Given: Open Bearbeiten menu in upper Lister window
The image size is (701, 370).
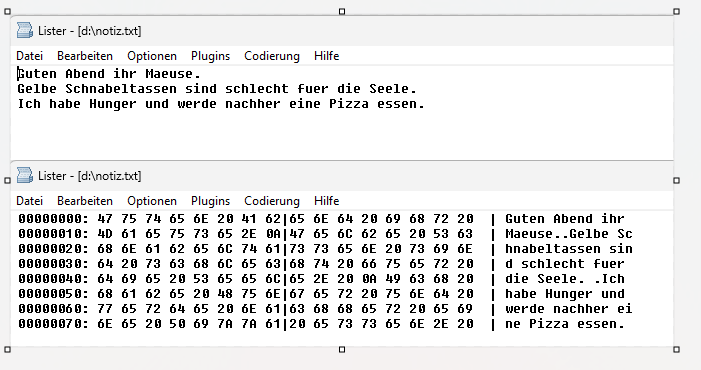Looking at the screenshot, I should (85, 56).
